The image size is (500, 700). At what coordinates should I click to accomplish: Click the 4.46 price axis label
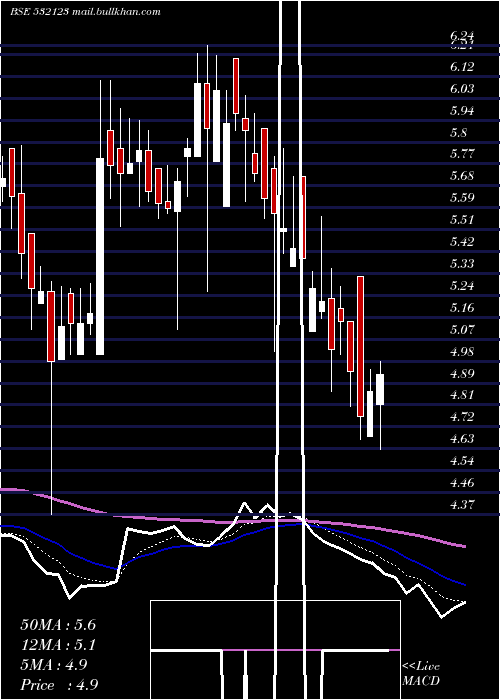pyautogui.click(x=462, y=483)
